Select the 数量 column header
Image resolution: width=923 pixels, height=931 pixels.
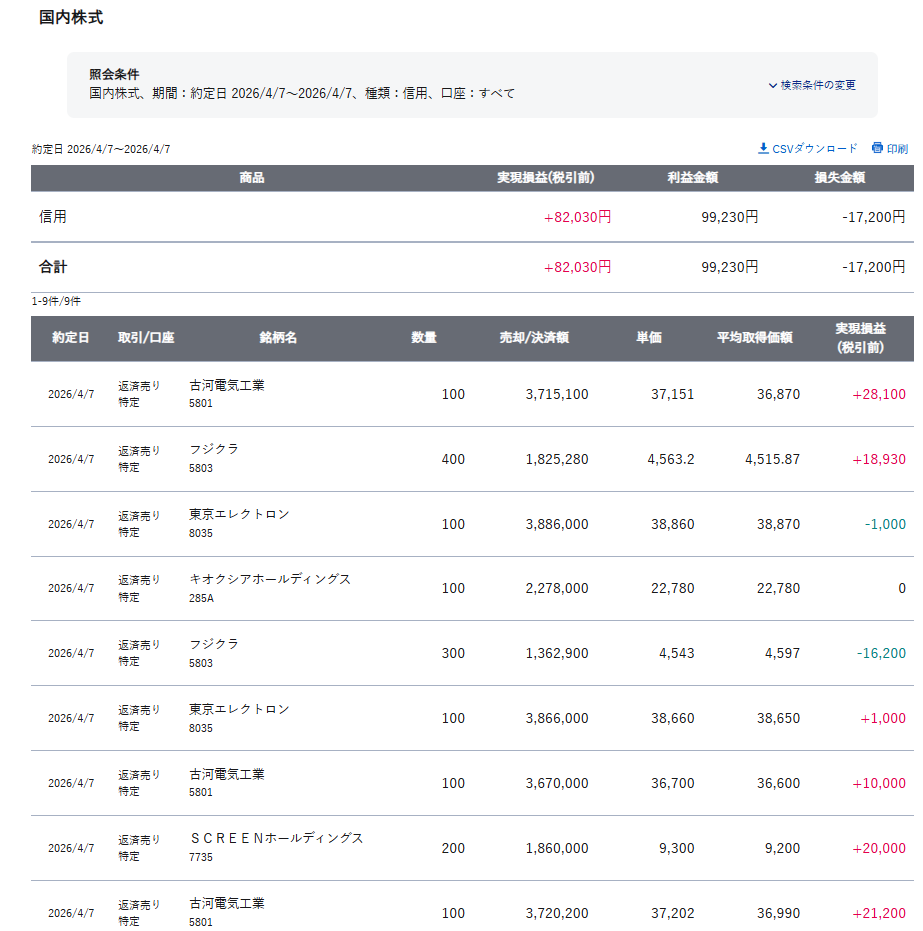pyautogui.click(x=424, y=338)
